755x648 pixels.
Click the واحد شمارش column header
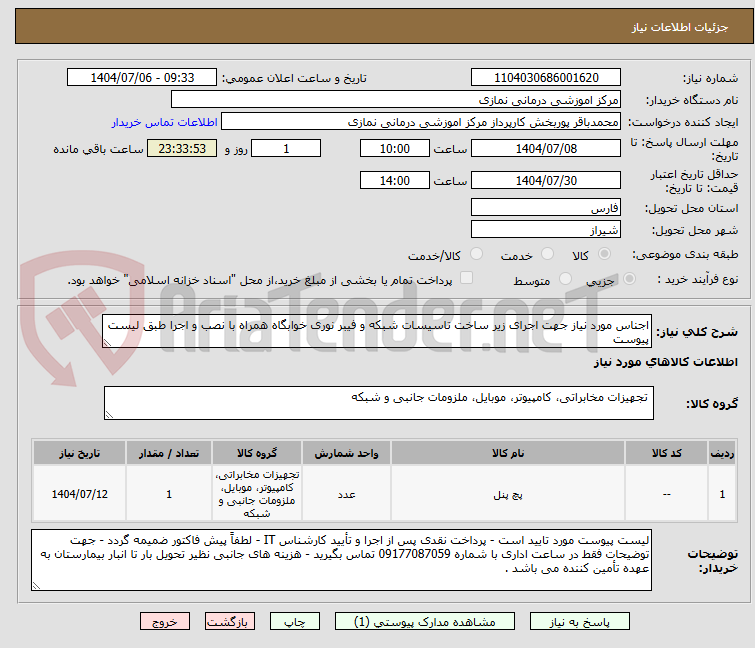pos(346,453)
